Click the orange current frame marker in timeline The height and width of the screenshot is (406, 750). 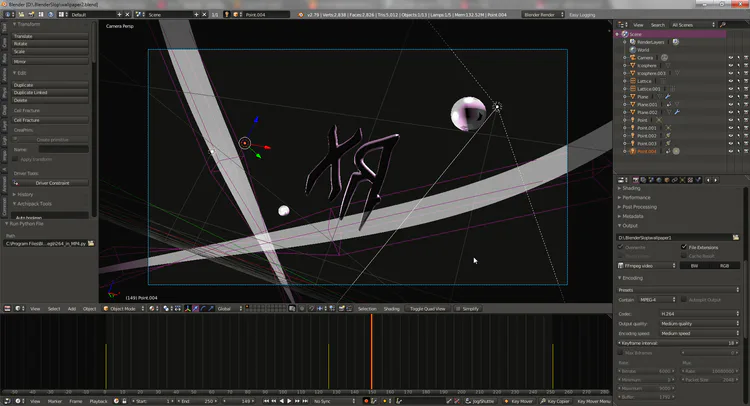[x=371, y=351]
